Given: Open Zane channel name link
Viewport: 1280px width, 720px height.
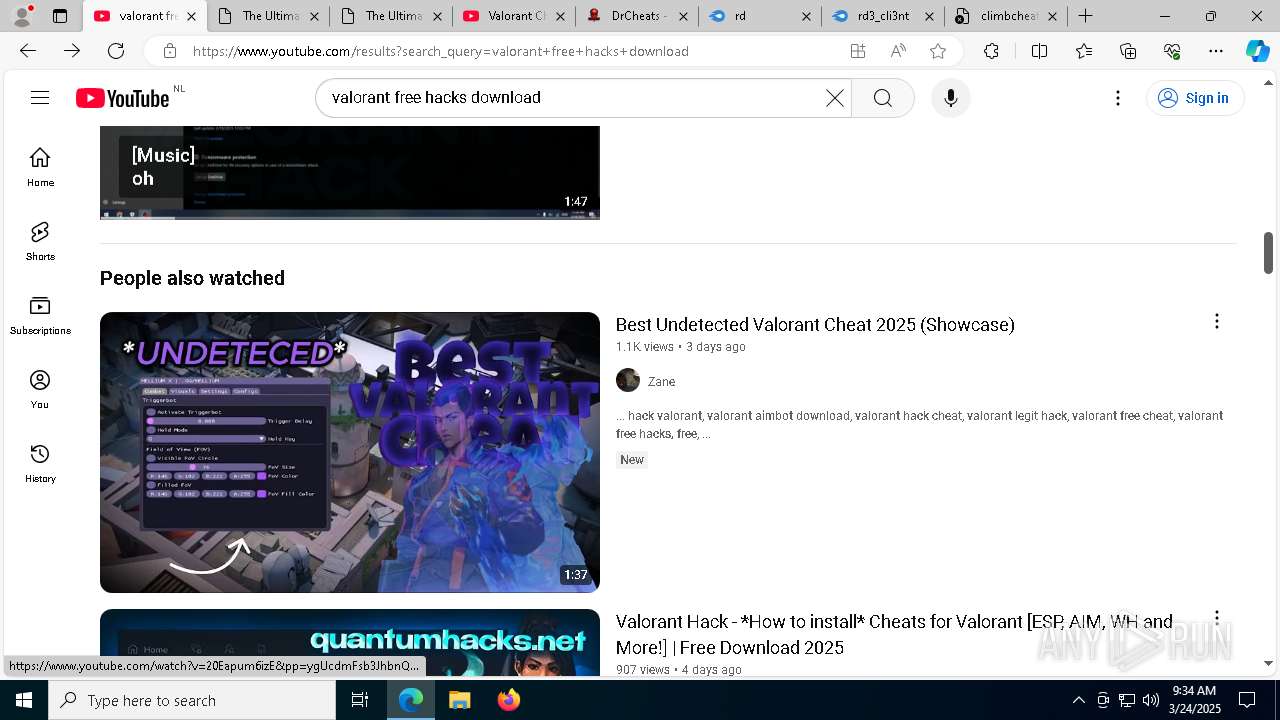Looking at the screenshot, I should pos(661,381).
